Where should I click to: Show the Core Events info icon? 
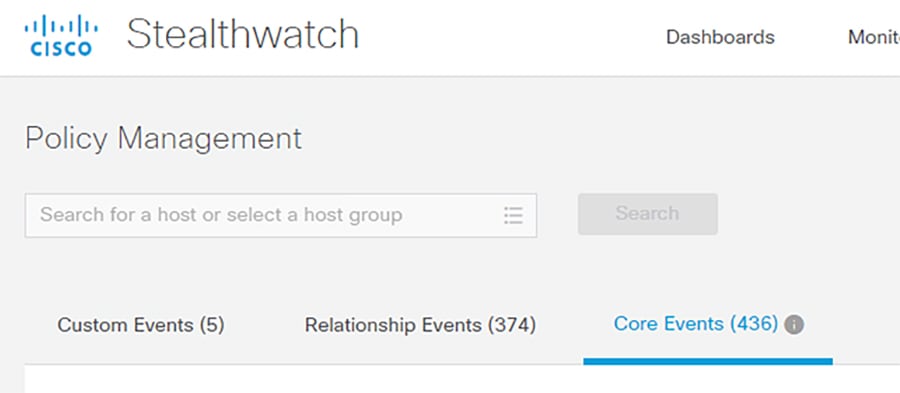point(794,325)
